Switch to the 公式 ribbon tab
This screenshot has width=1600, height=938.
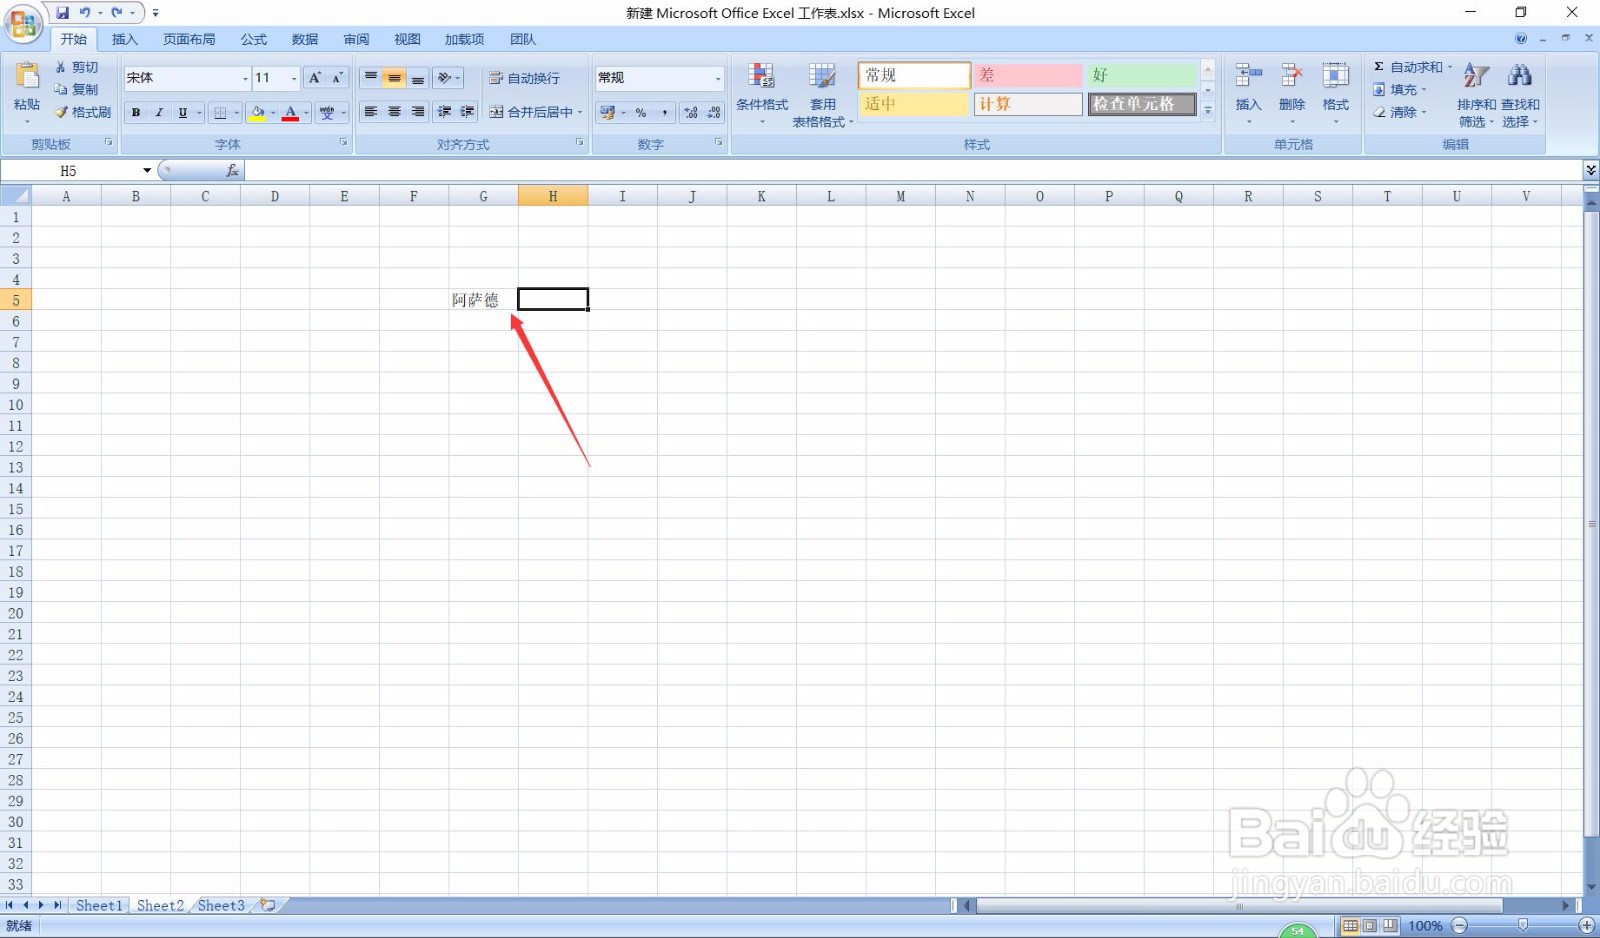(254, 39)
